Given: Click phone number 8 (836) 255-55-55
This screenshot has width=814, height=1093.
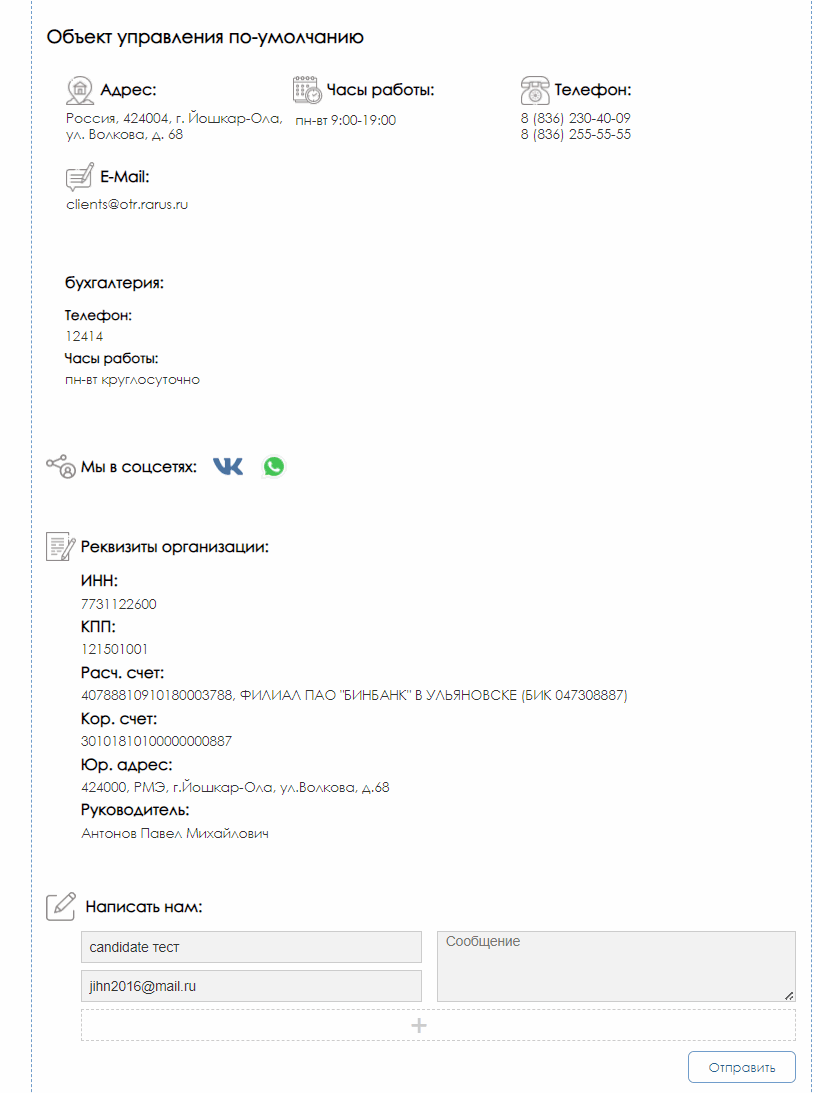Looking at the screenshot, I should tap(576, 135).
